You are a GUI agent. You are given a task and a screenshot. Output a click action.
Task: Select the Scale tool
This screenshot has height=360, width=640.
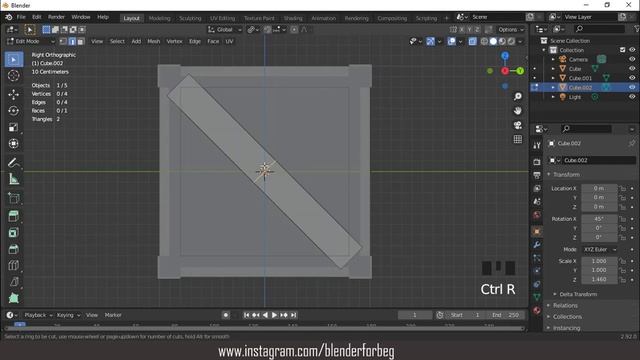tap(14, 127)
